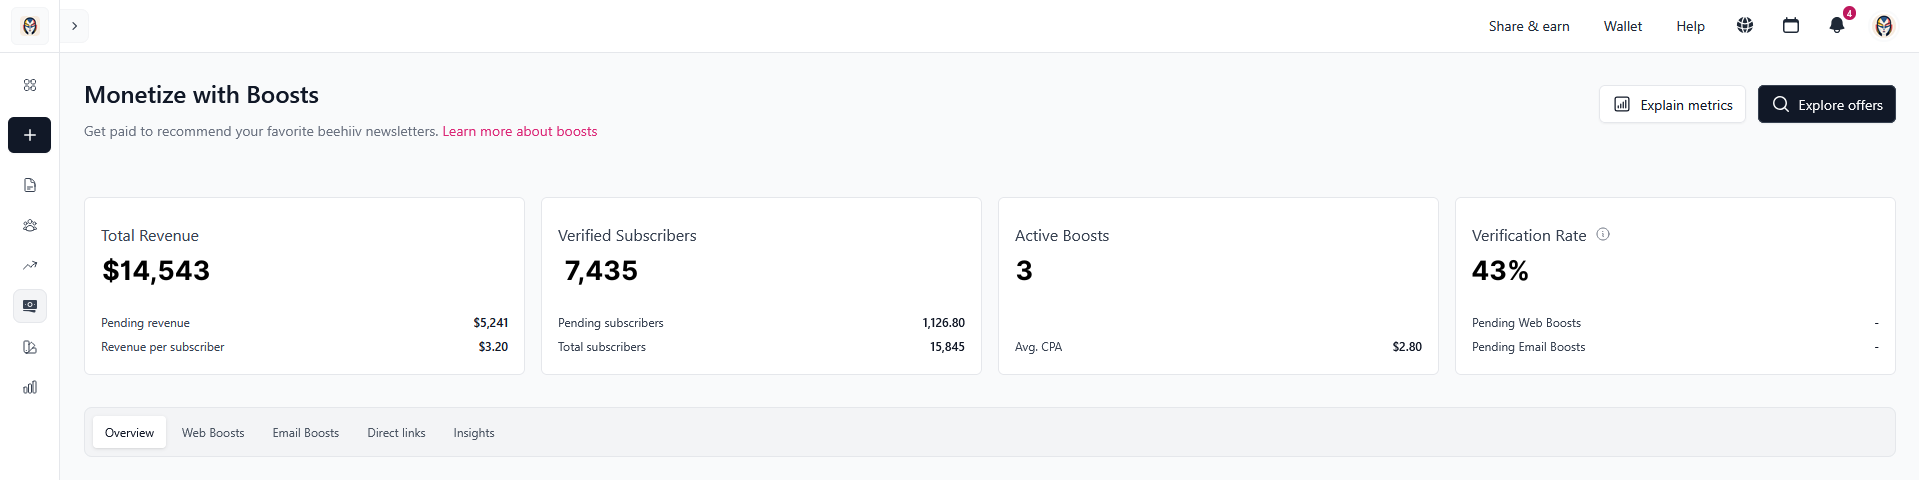
Task: Open the dashboard grid icon in the sidebar
Action: tap(30, 85)
